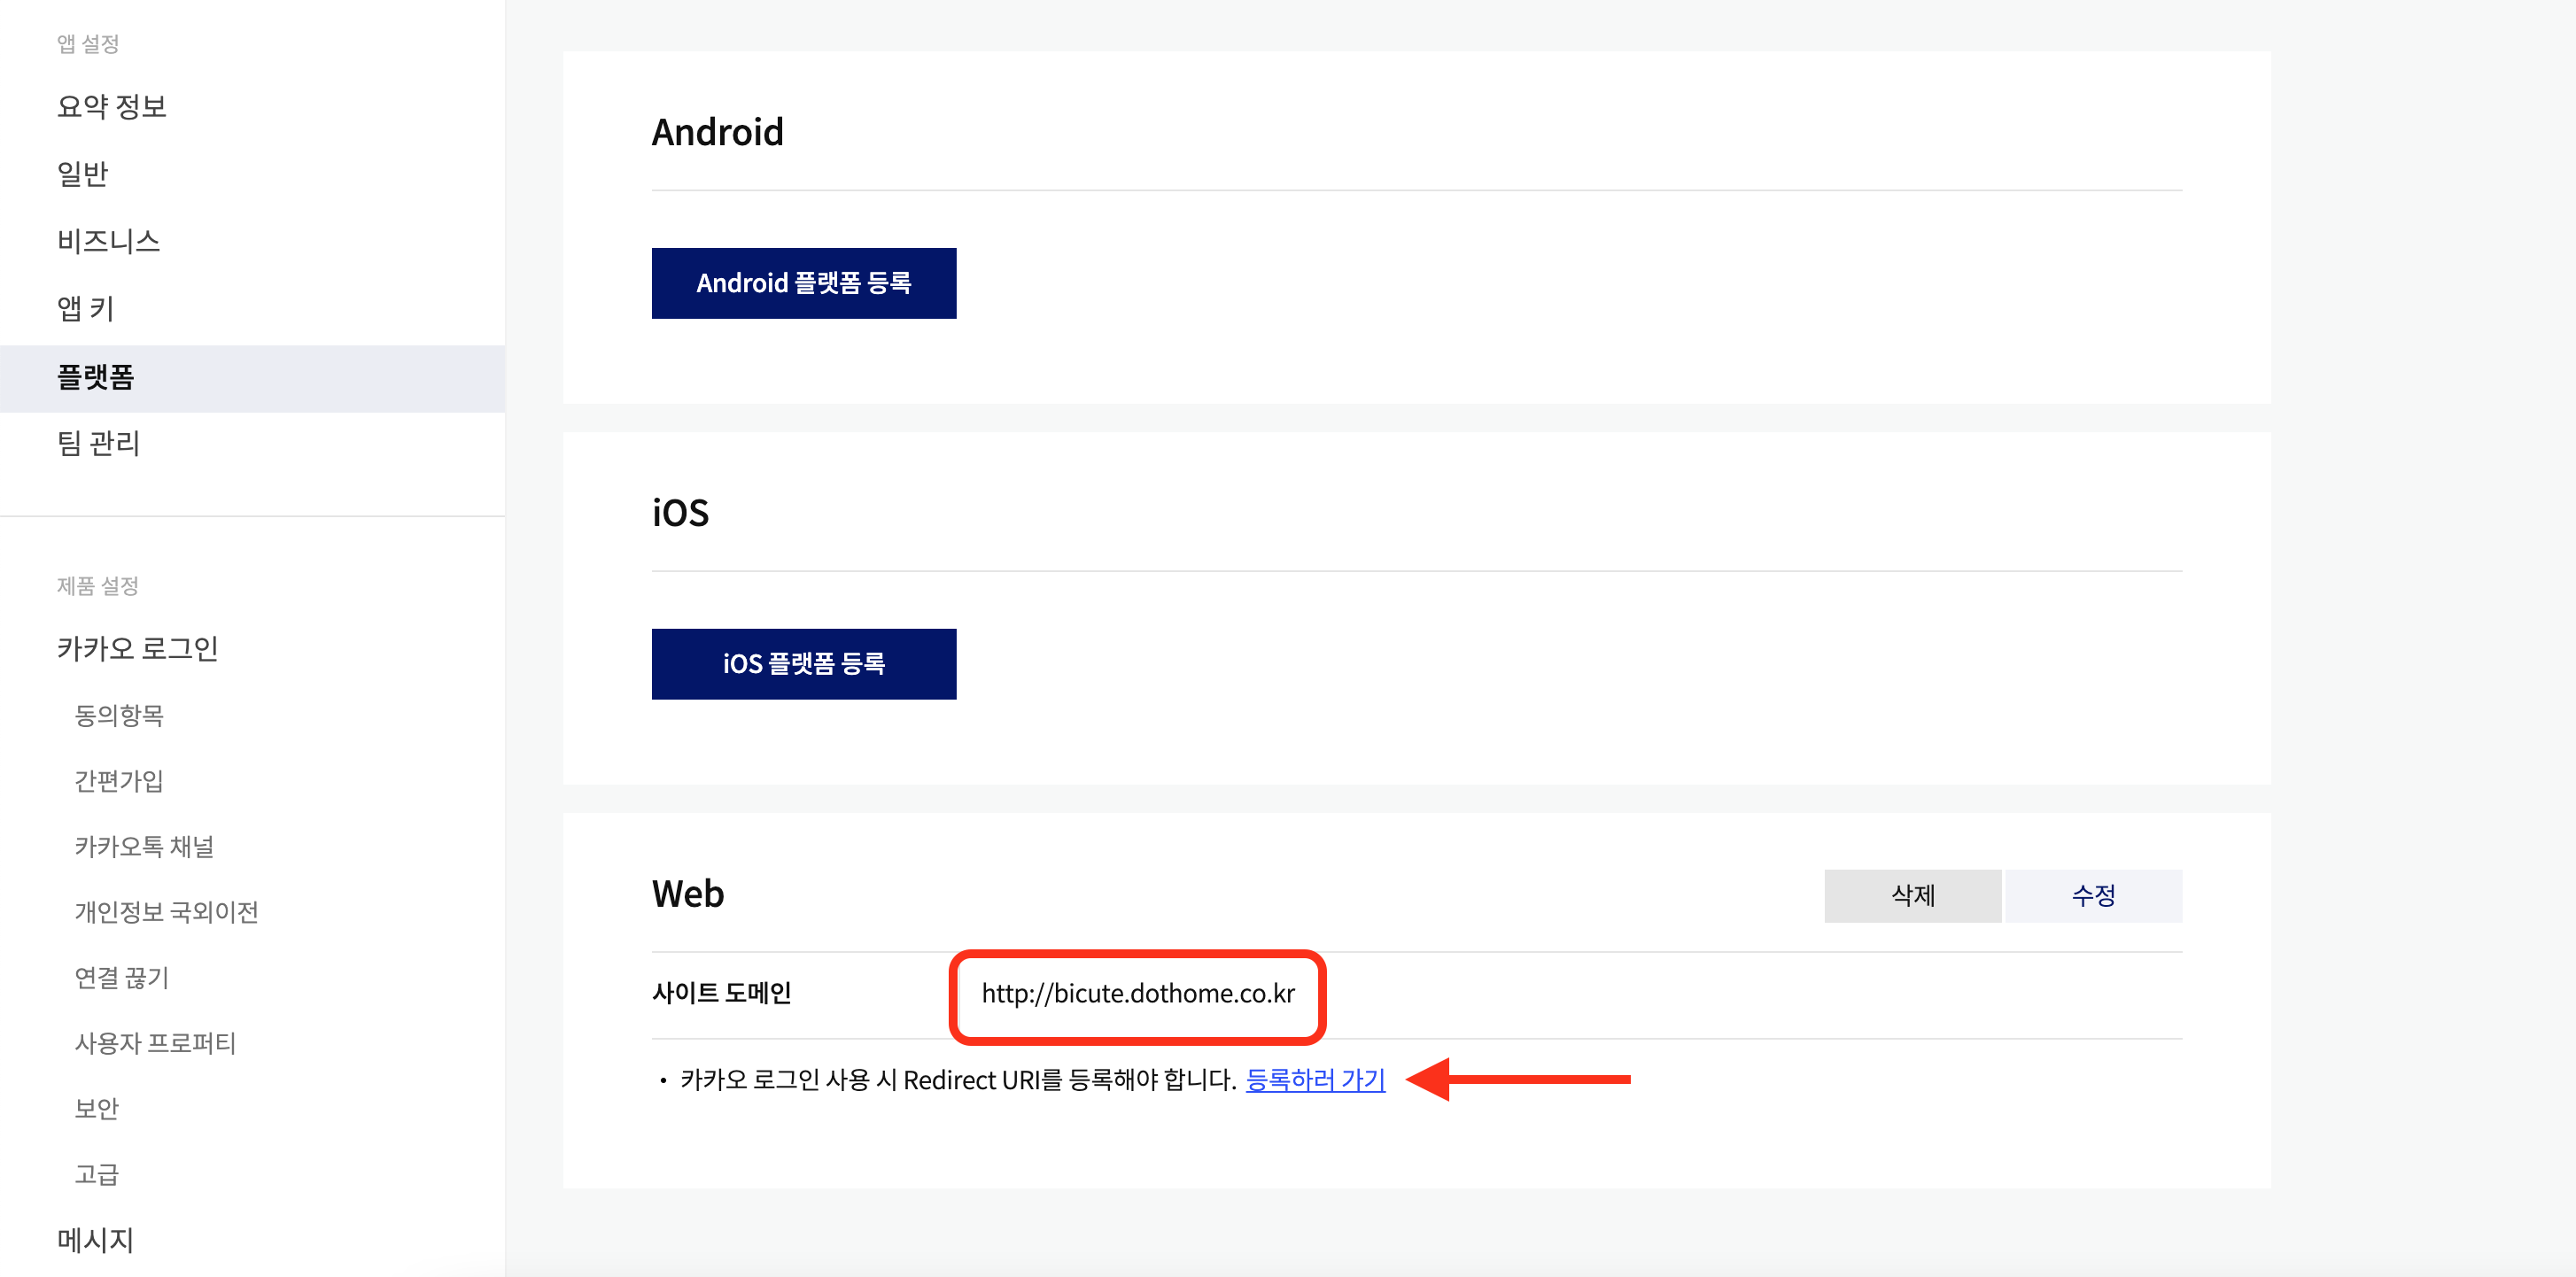Follow the 등록하러 가기 link
Screen dimensions: 2576x1277
(x=1314, y=1080)
